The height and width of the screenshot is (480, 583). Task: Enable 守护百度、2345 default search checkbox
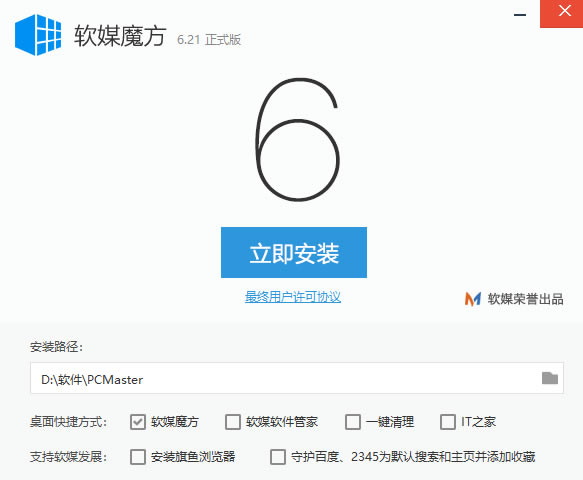(x=278, y=457)
